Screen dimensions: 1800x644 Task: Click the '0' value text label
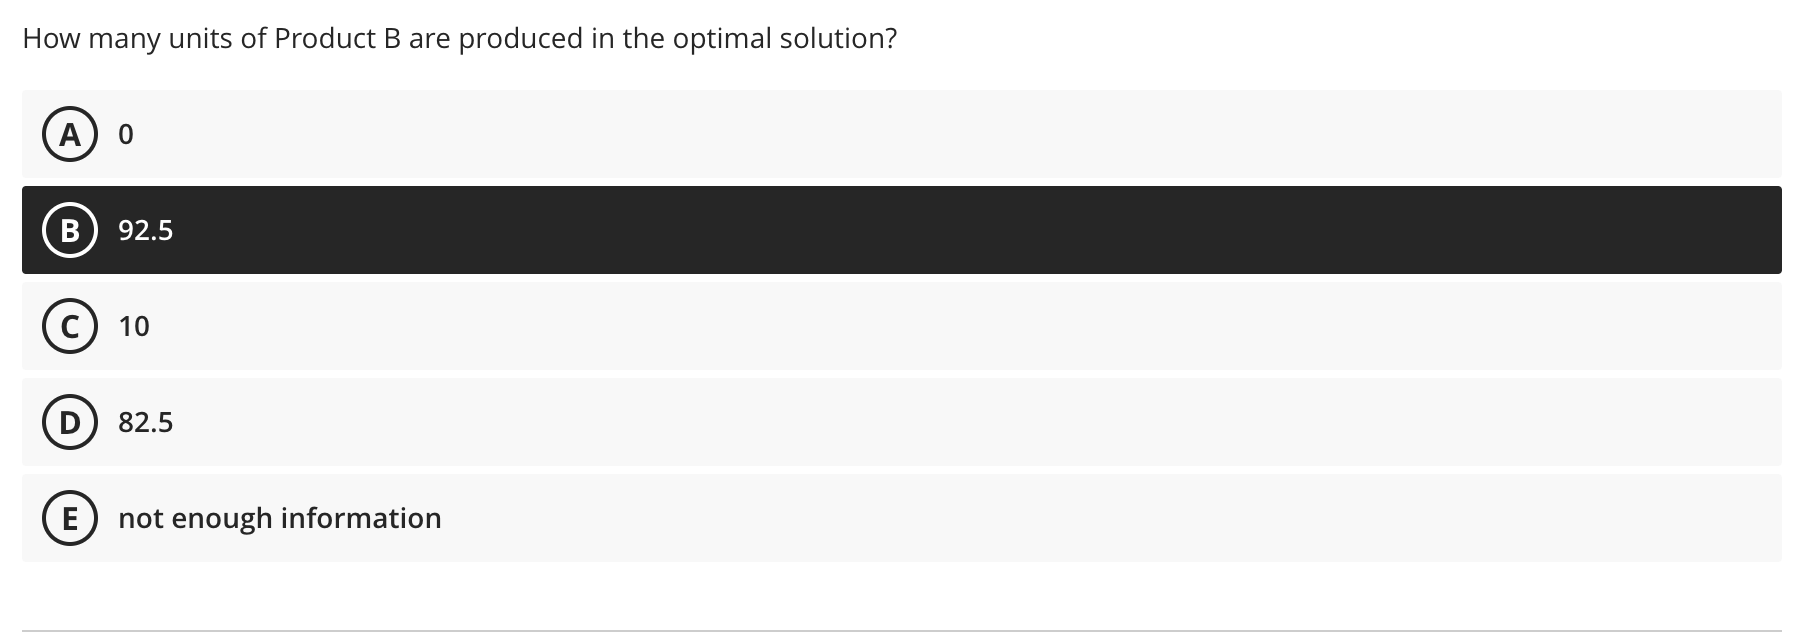126,135
